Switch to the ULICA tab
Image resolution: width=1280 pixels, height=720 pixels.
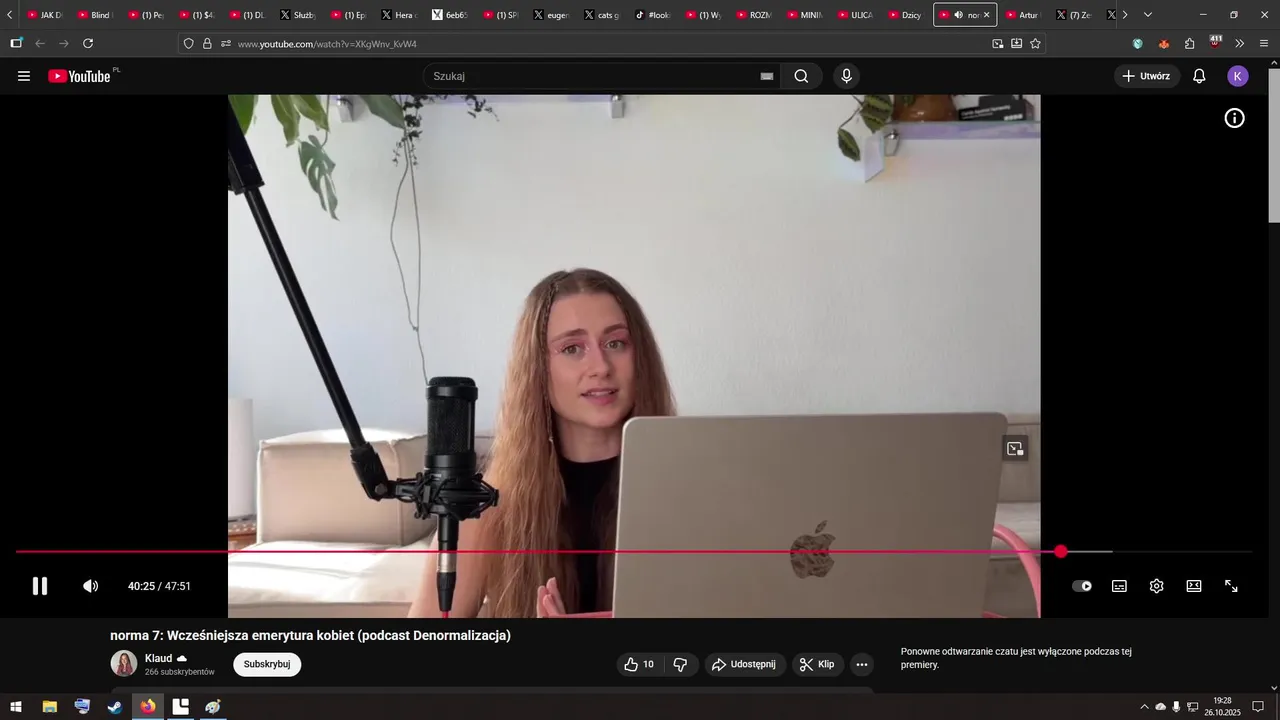tap(855, 15)
